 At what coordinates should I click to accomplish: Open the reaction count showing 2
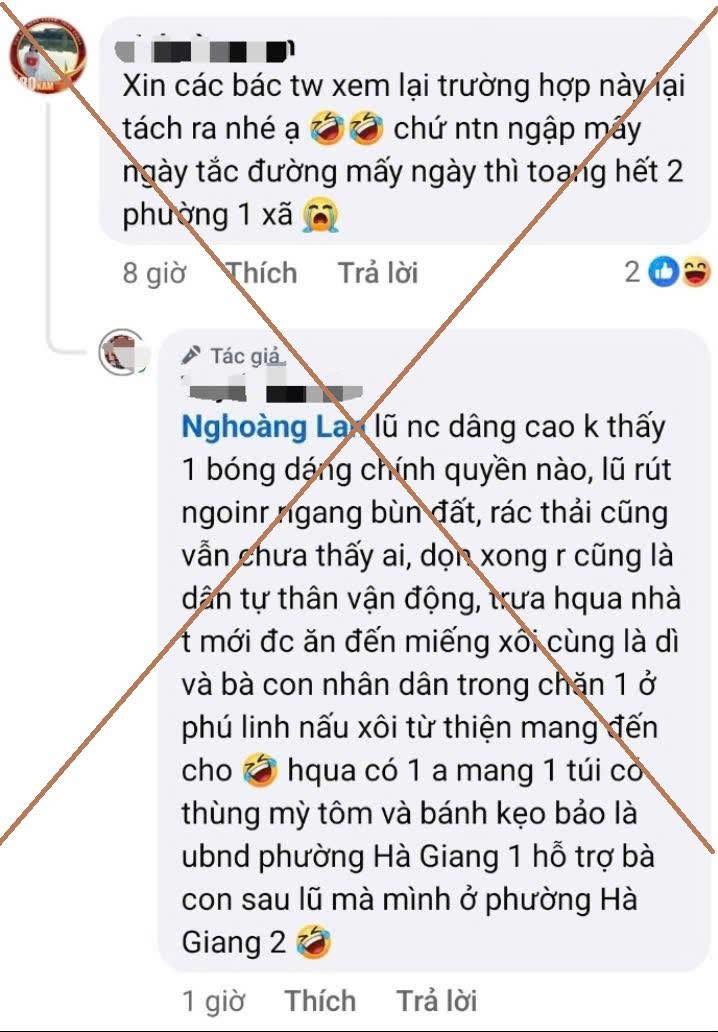[632, 272]
